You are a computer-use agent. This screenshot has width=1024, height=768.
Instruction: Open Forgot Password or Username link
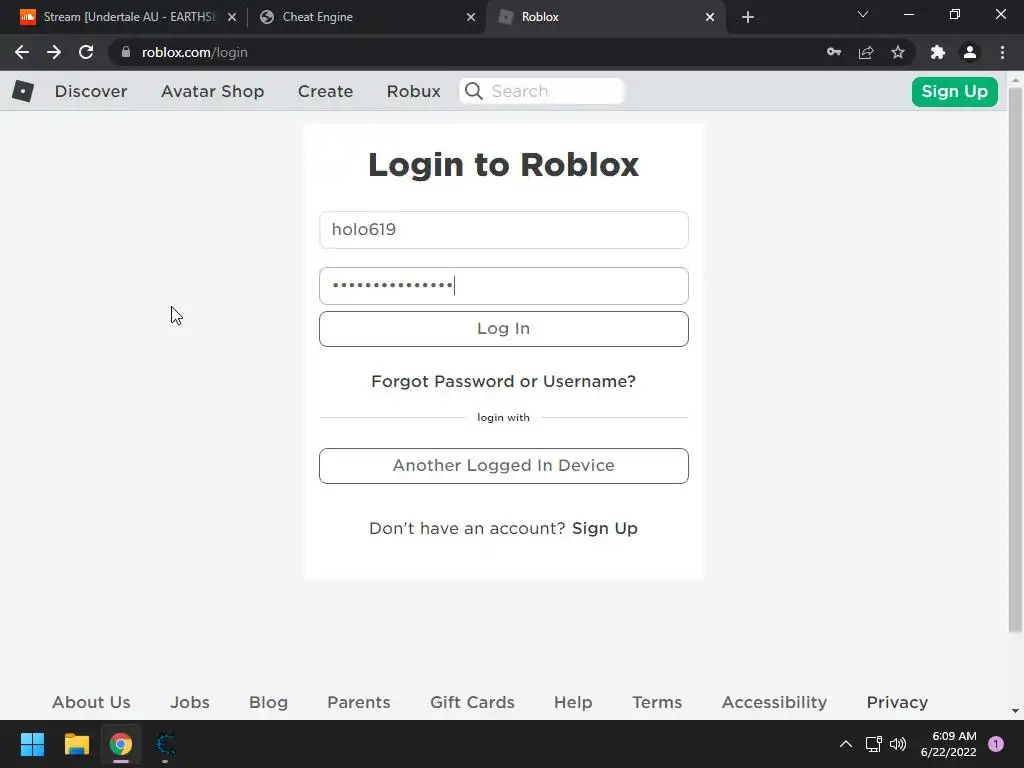pos(504,381)
